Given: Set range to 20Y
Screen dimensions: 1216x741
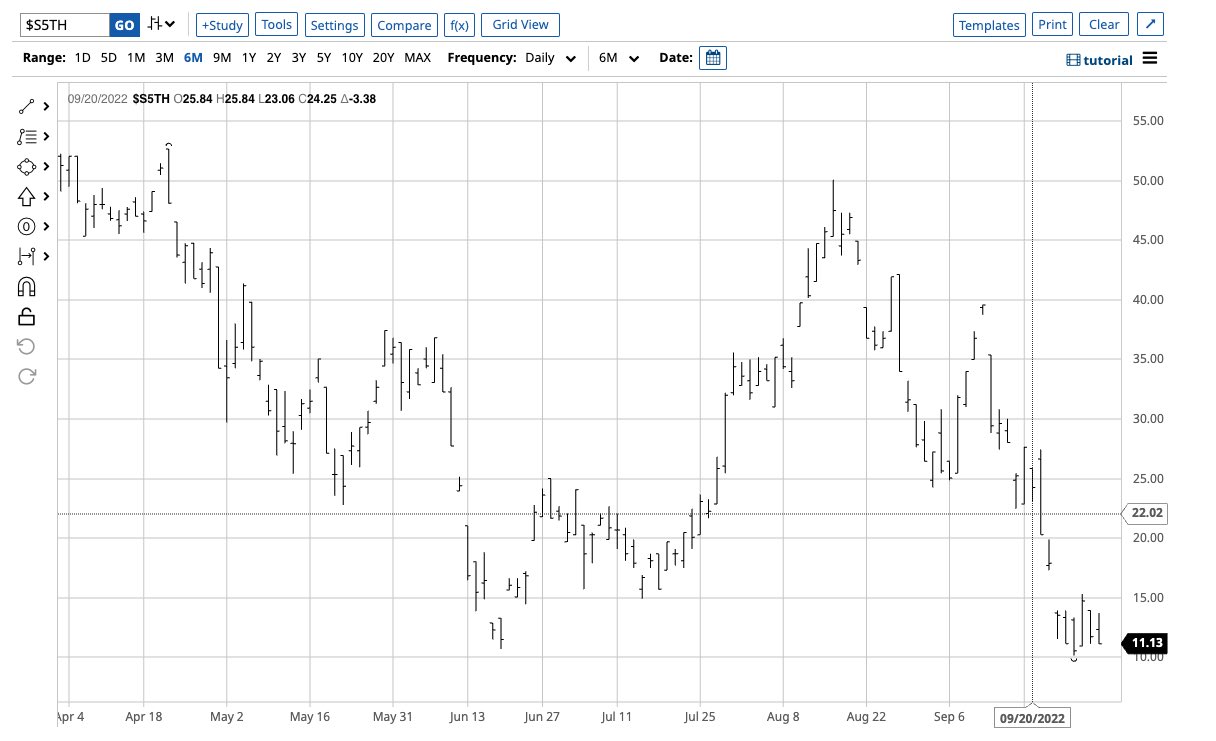Looking at the screenshot, I should point(383,58).
